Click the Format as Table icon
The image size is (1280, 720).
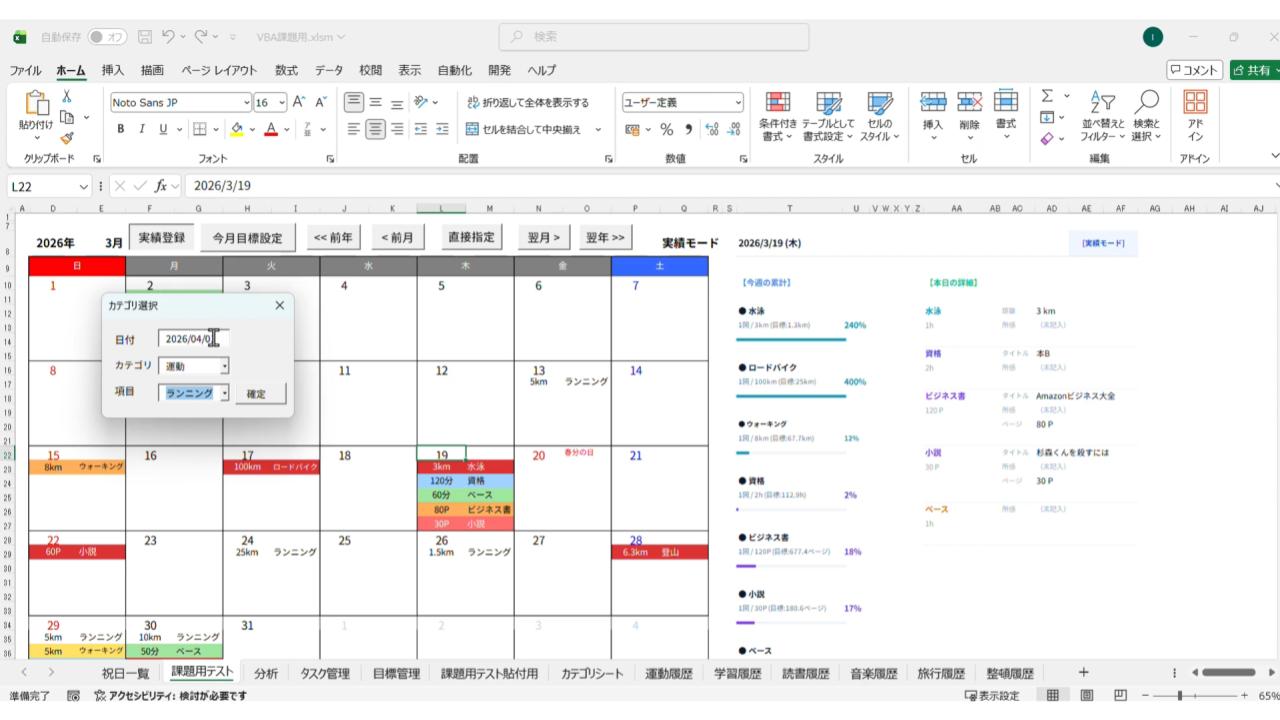[828, 116]
